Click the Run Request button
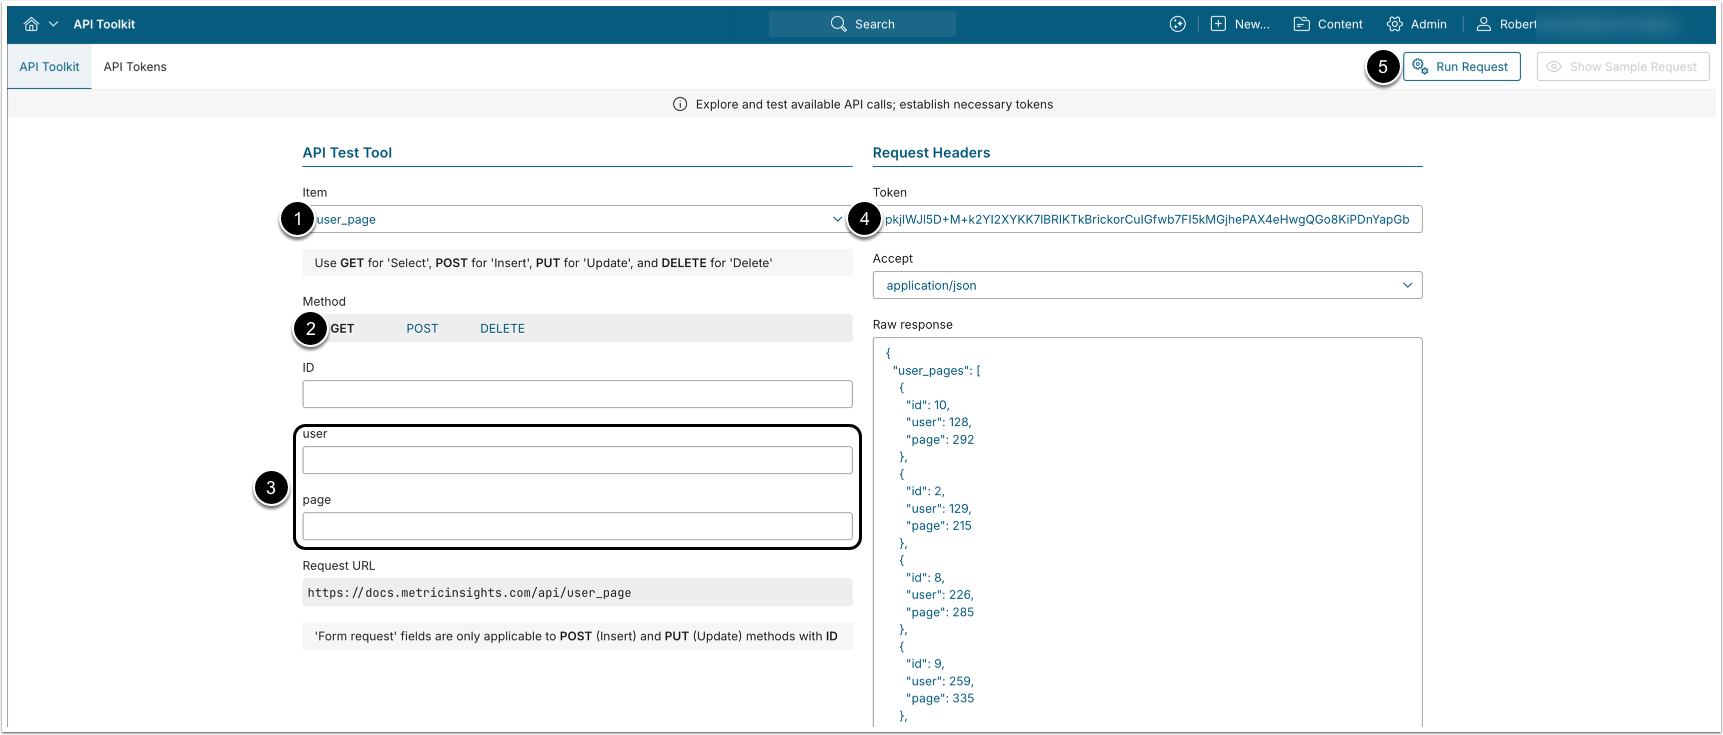The image size is (1723, 735). (1461, 67)
